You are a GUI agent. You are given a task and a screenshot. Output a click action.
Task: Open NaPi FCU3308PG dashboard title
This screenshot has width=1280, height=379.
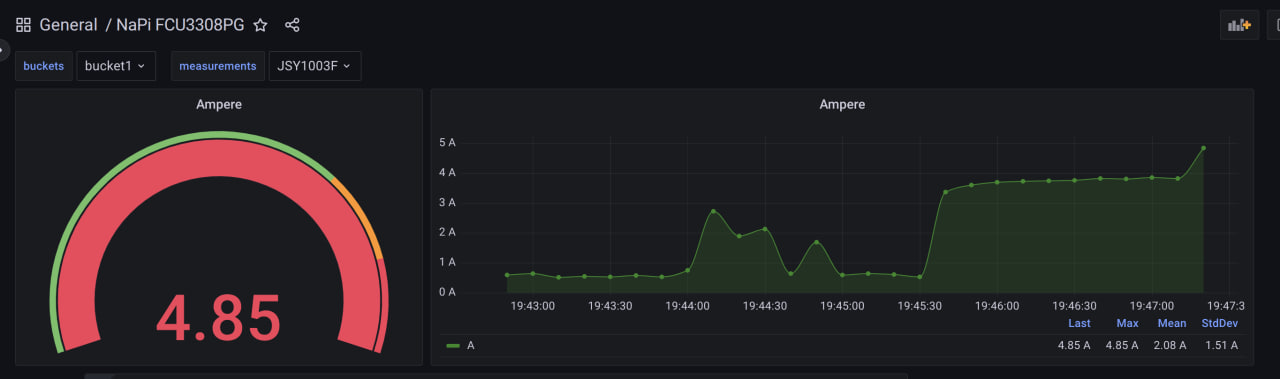point(180,25)
